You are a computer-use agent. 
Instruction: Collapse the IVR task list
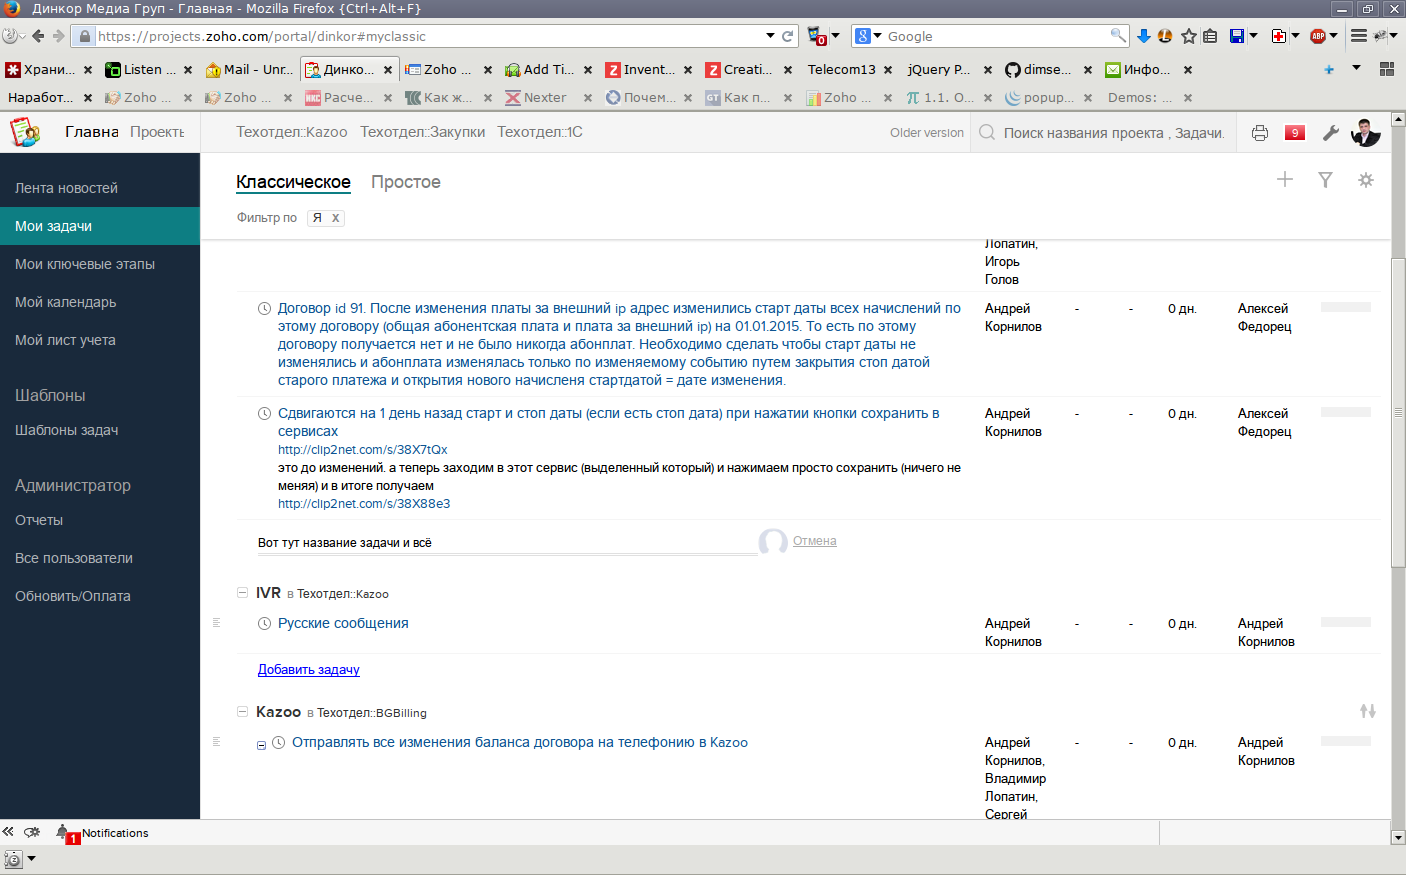click(242, 592)
